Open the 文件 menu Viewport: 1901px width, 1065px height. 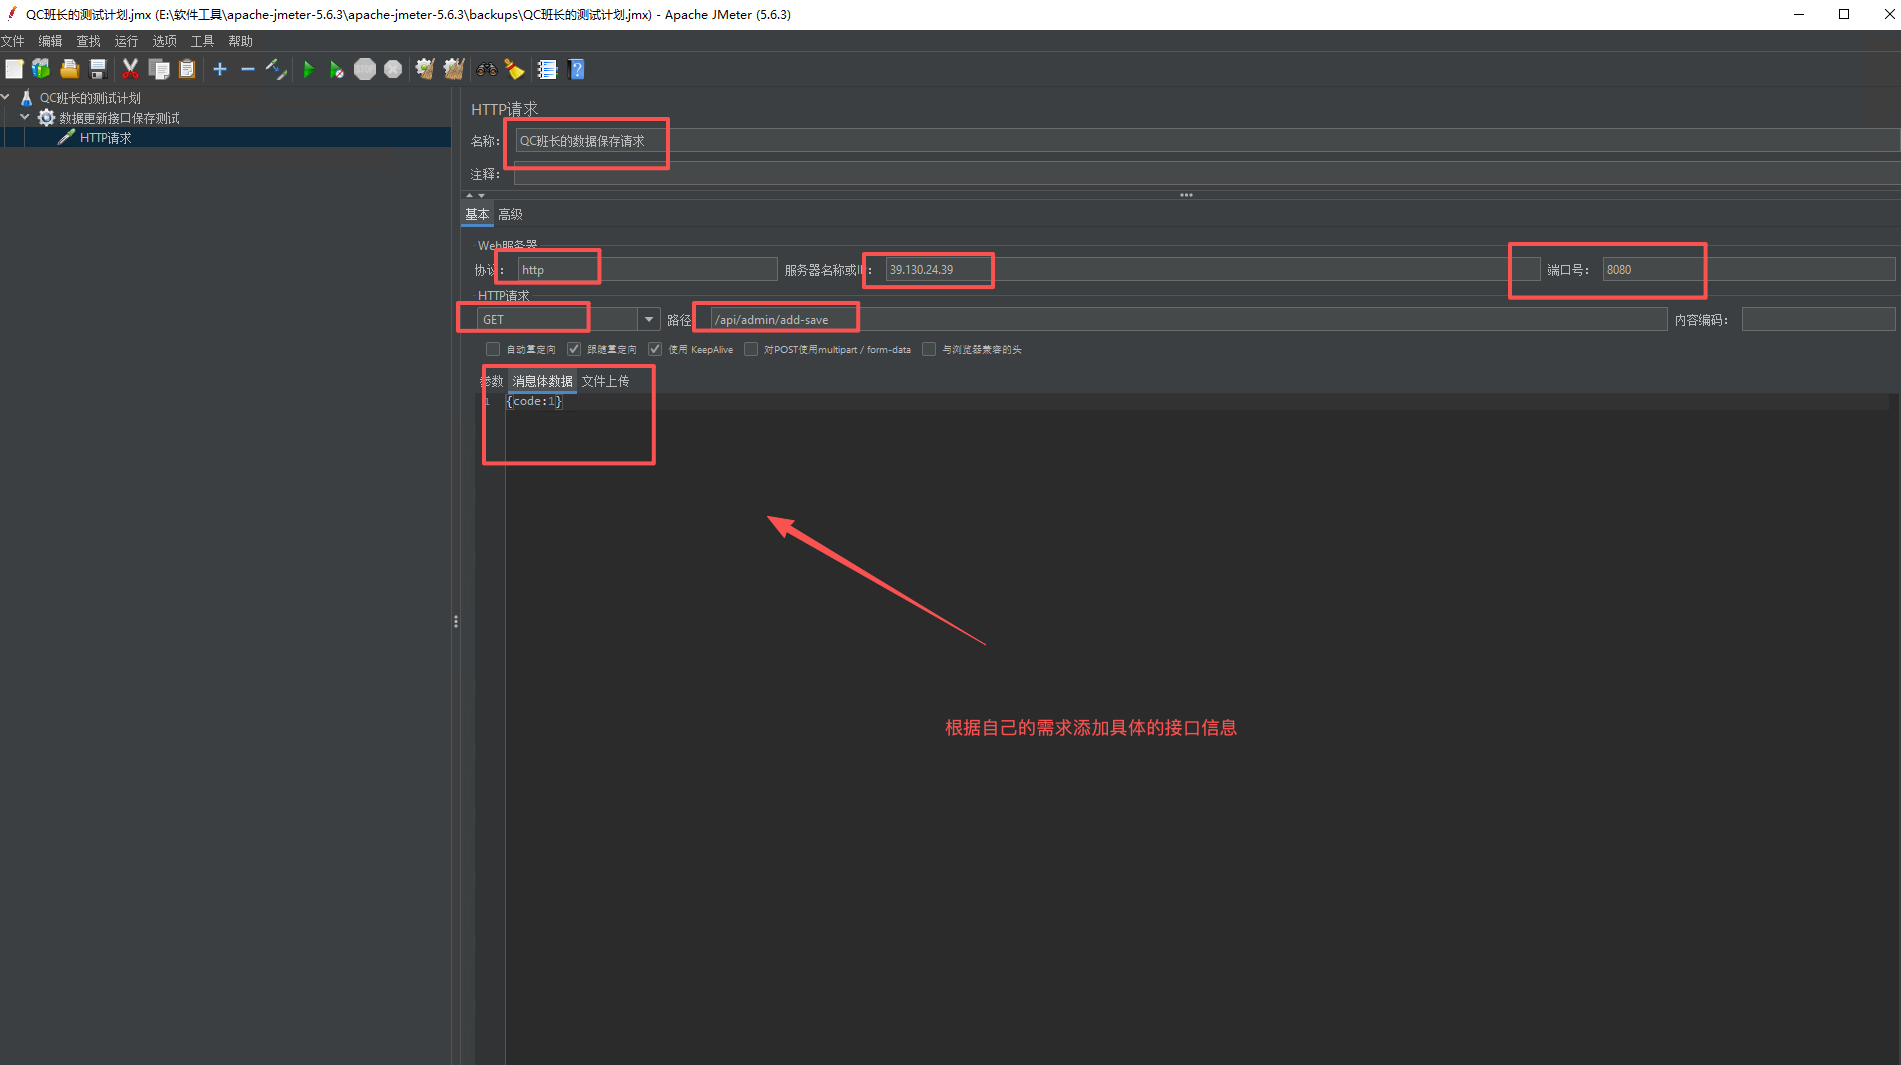[x=13, y=41]
